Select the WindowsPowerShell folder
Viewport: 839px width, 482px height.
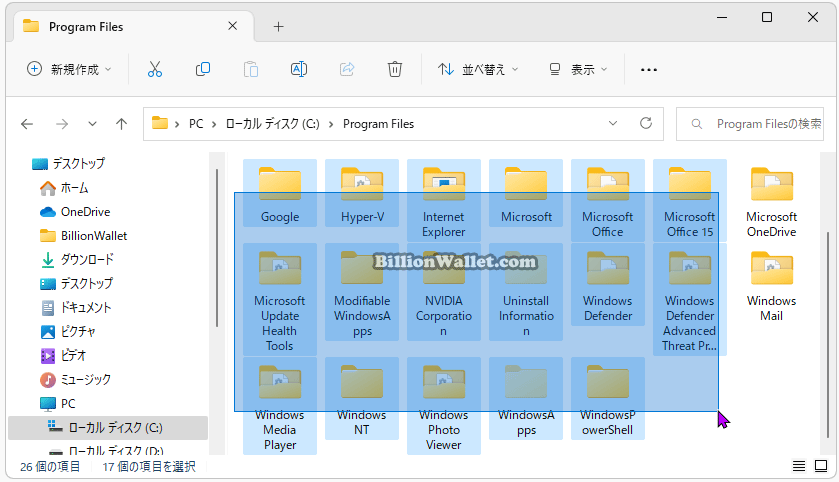click(607, 398)
